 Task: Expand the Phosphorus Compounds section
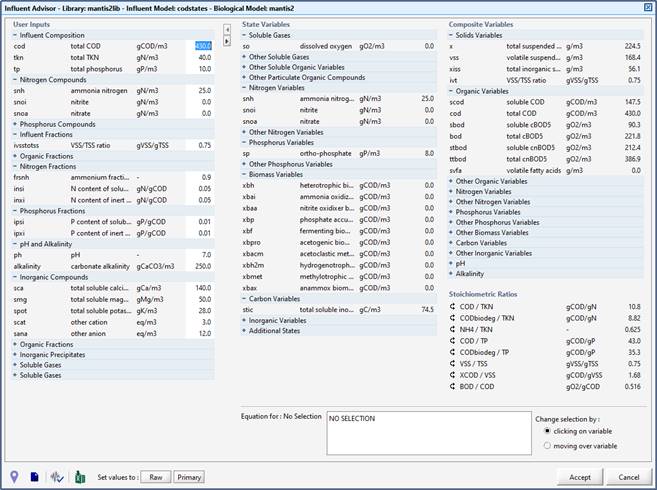(15, 124)
